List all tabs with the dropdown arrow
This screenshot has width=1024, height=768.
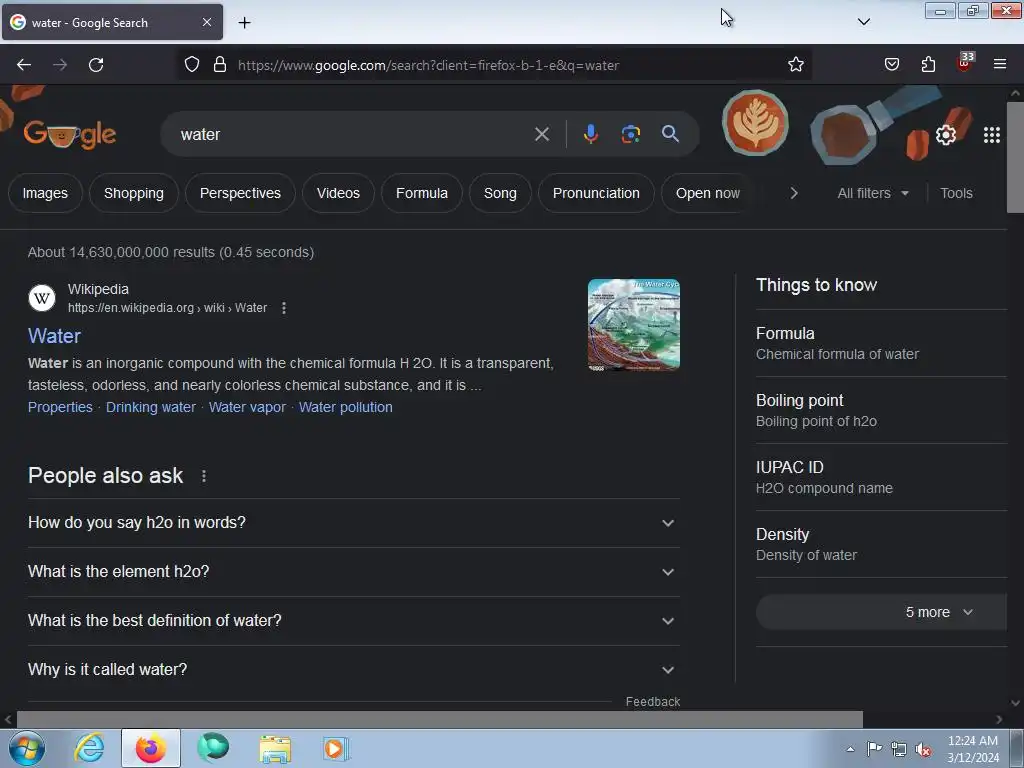[x=863, y=22]
